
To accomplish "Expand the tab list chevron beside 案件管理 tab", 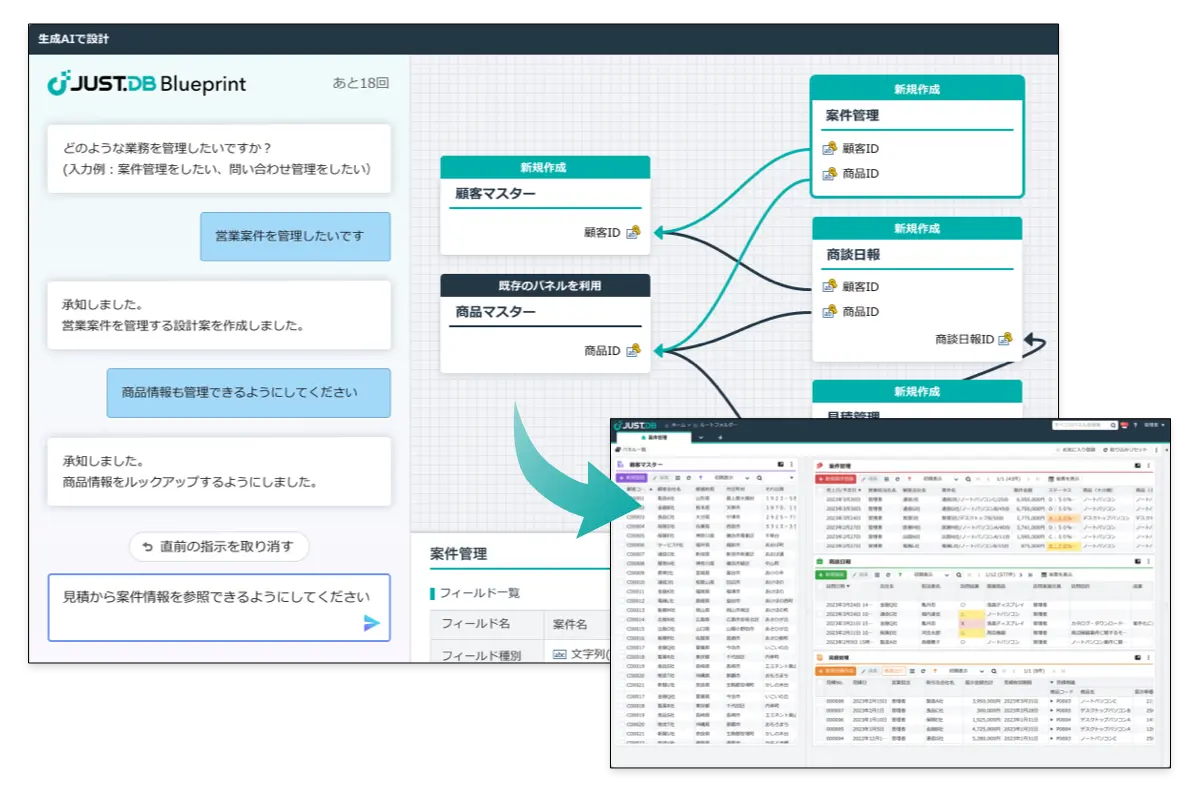I will tap(701, 438).
